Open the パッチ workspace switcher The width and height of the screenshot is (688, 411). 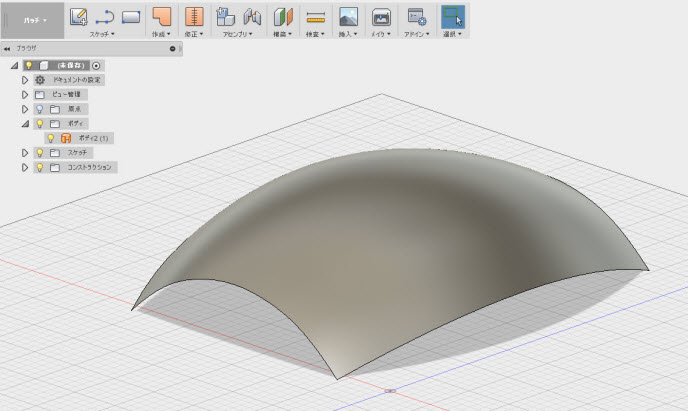coord(33,20)
